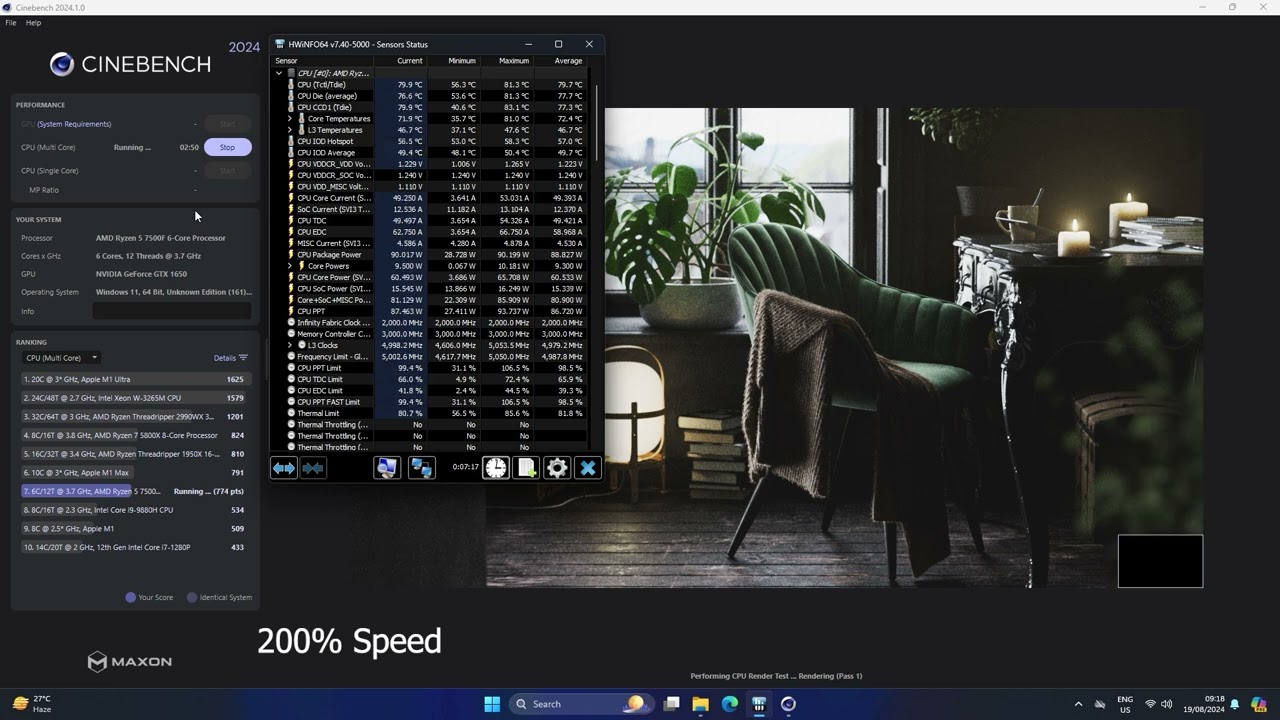Open the ENG US language switcher
The image size is (1280, 720).
(1125, 704)
